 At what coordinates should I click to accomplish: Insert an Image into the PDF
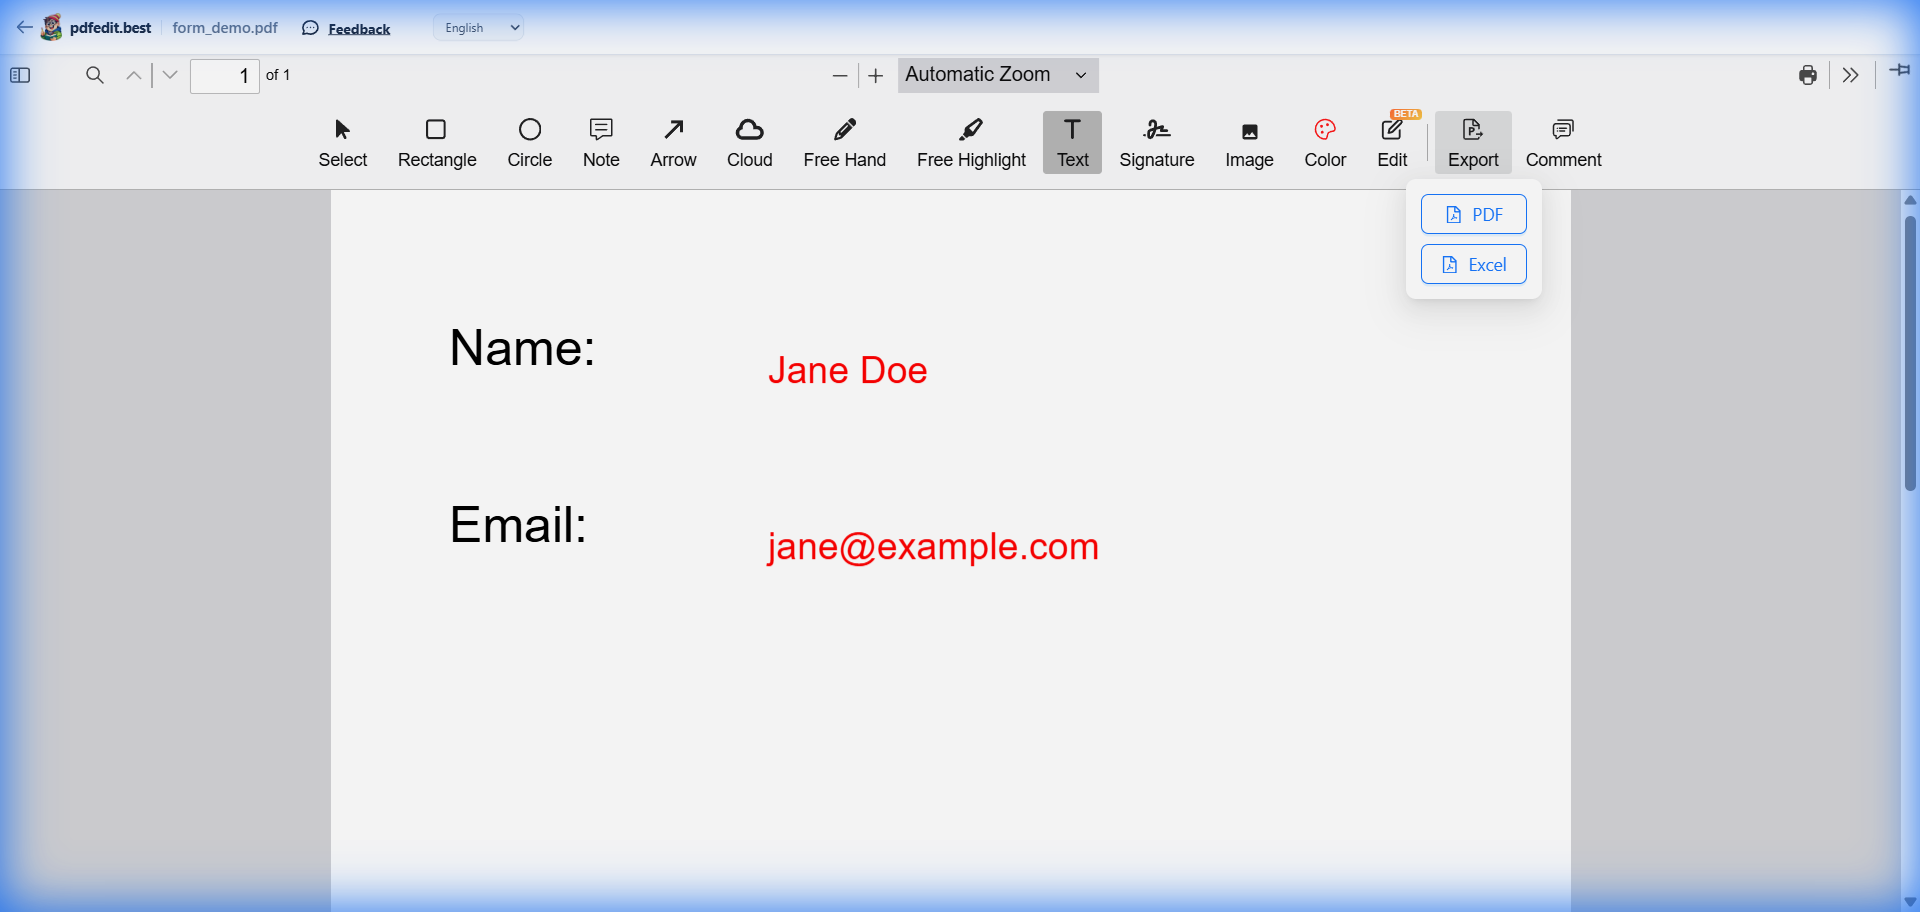[1249, 142]
